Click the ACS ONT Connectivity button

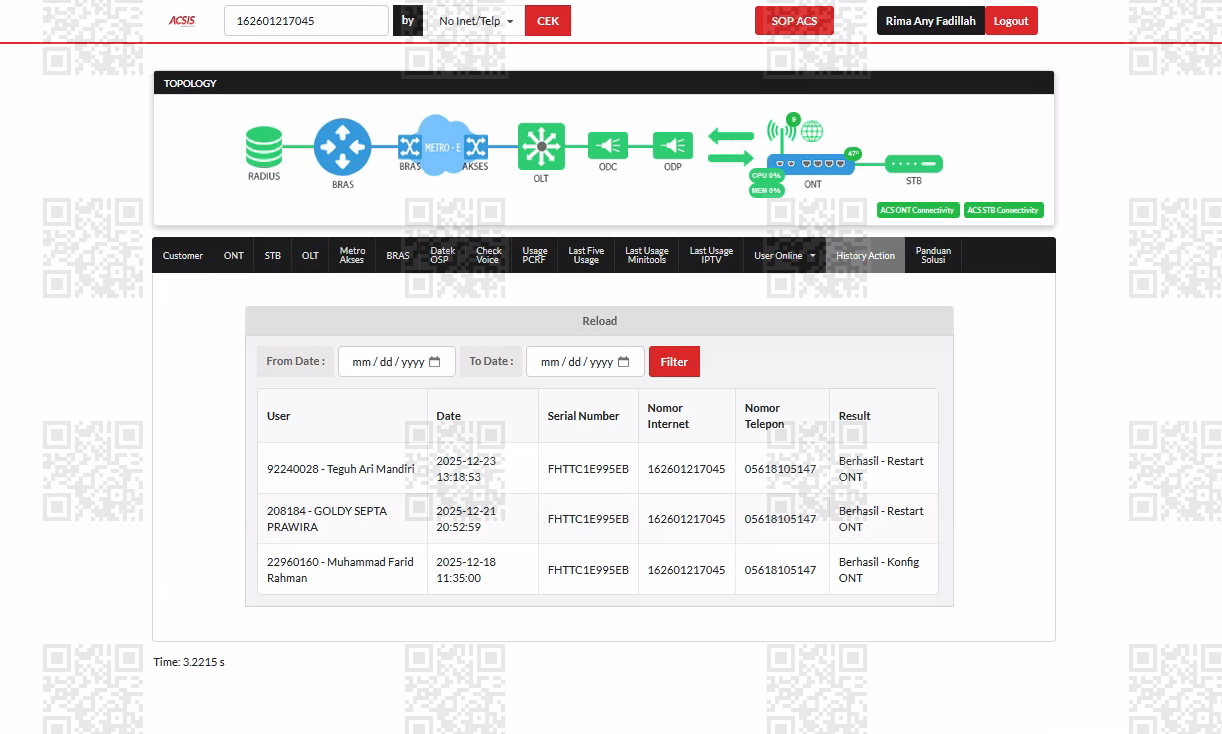tap(918, 210)
